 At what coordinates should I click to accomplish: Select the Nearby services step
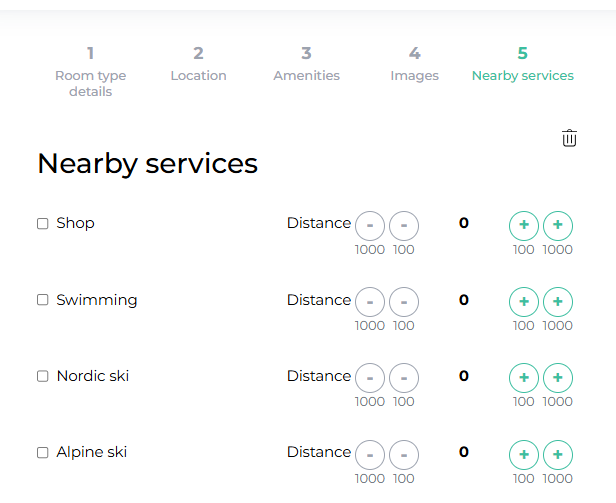[x=522, y=64]
